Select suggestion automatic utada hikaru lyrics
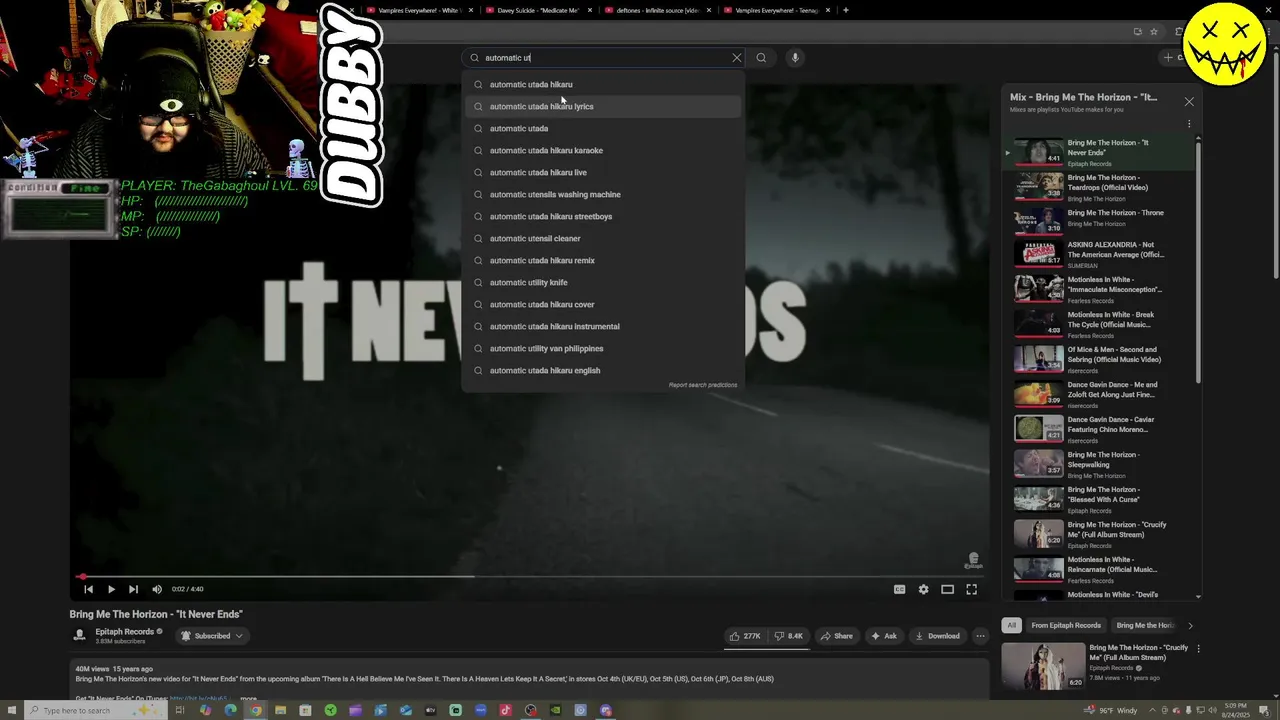 (x=603, y=107)
